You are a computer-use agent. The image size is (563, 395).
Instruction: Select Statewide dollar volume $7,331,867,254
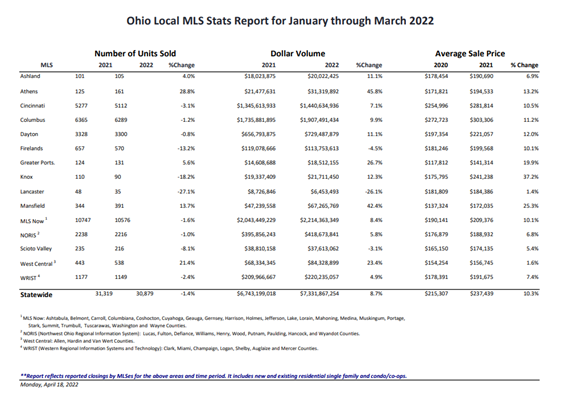pyautogui.click(x=320, y=294)
